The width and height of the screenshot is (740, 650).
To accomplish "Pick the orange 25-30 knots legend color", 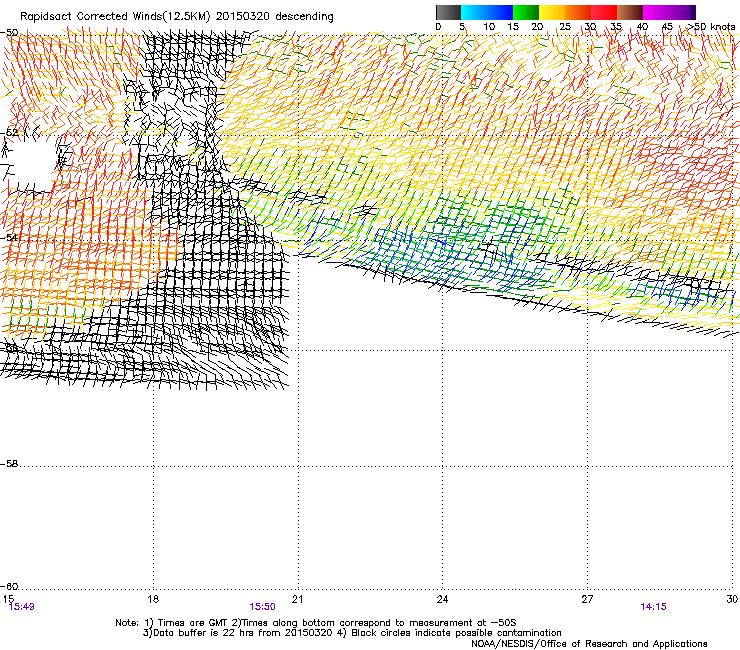I will pyautogui.click(x=578, y=12).
